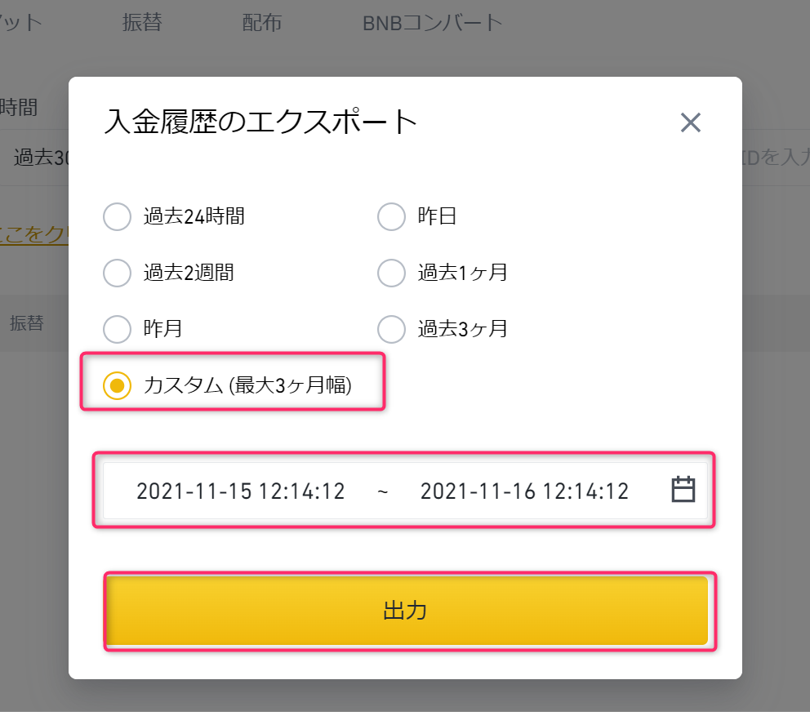Image resolution: width=810 pixels, height=712 pixels.
Task: Click the 振替 item in the background row
Action: pos(26,323)
